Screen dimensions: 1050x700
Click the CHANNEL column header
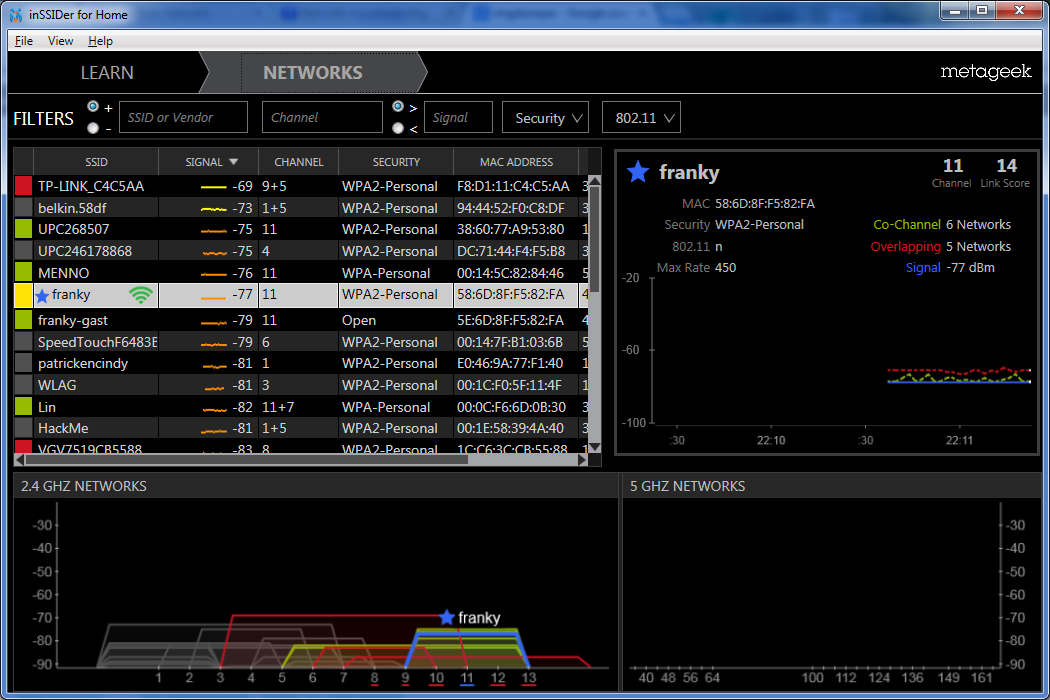pyautogui.click(x=299, y=162)
